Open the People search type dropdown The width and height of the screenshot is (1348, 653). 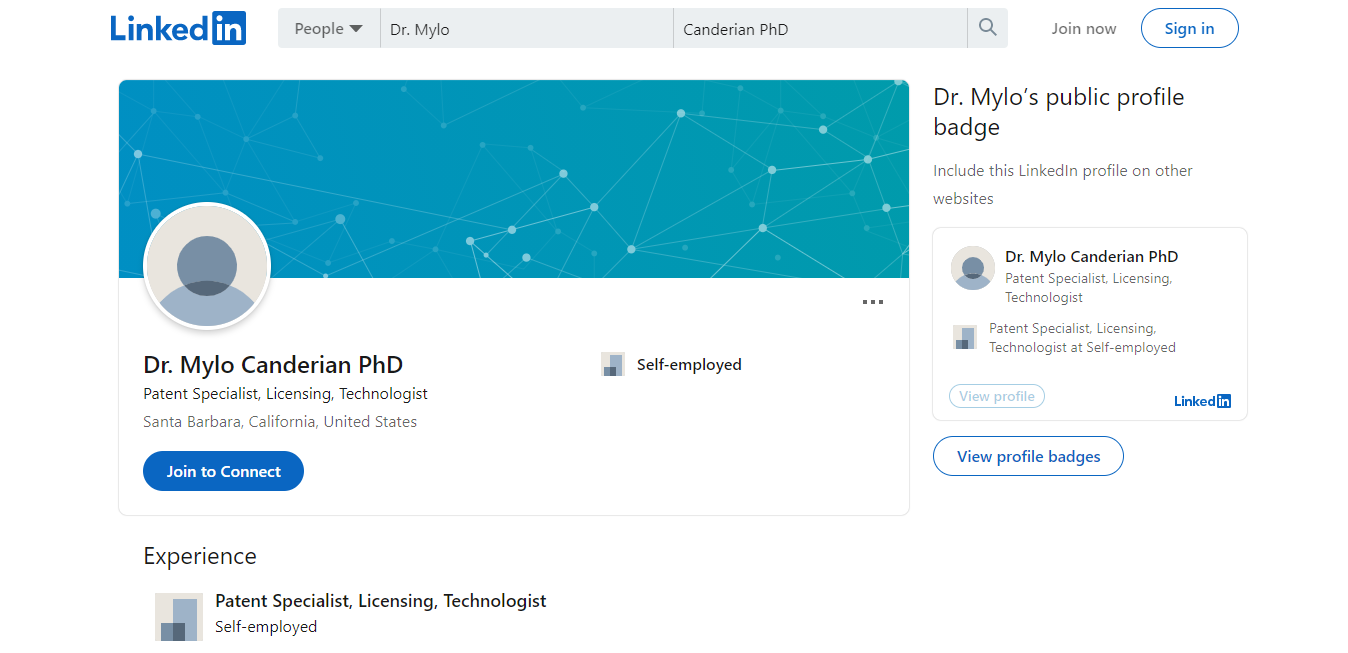pos(328,29)
